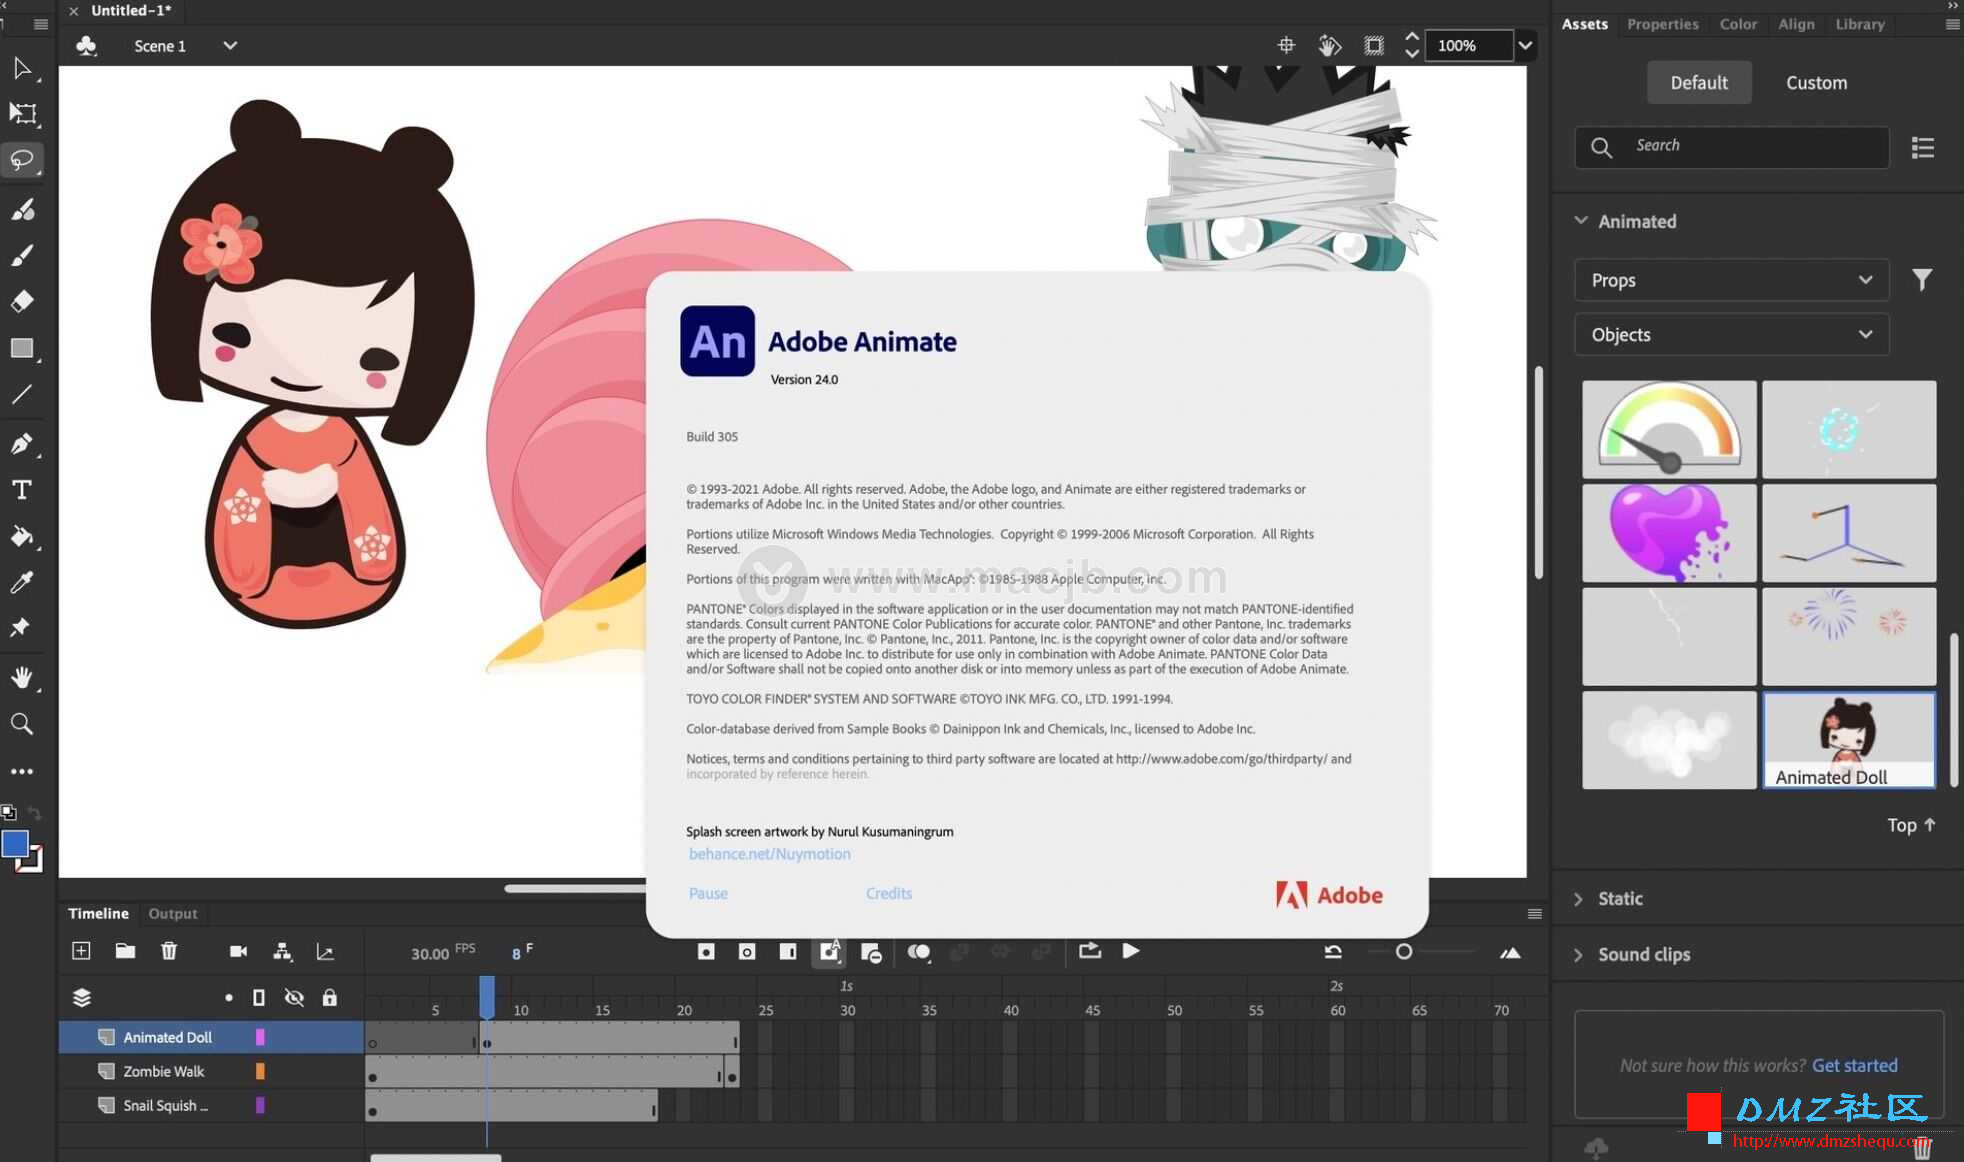Open the 100% zoom dropdown
The width and height of the screenshot is (1964, 1162).
1525,45
